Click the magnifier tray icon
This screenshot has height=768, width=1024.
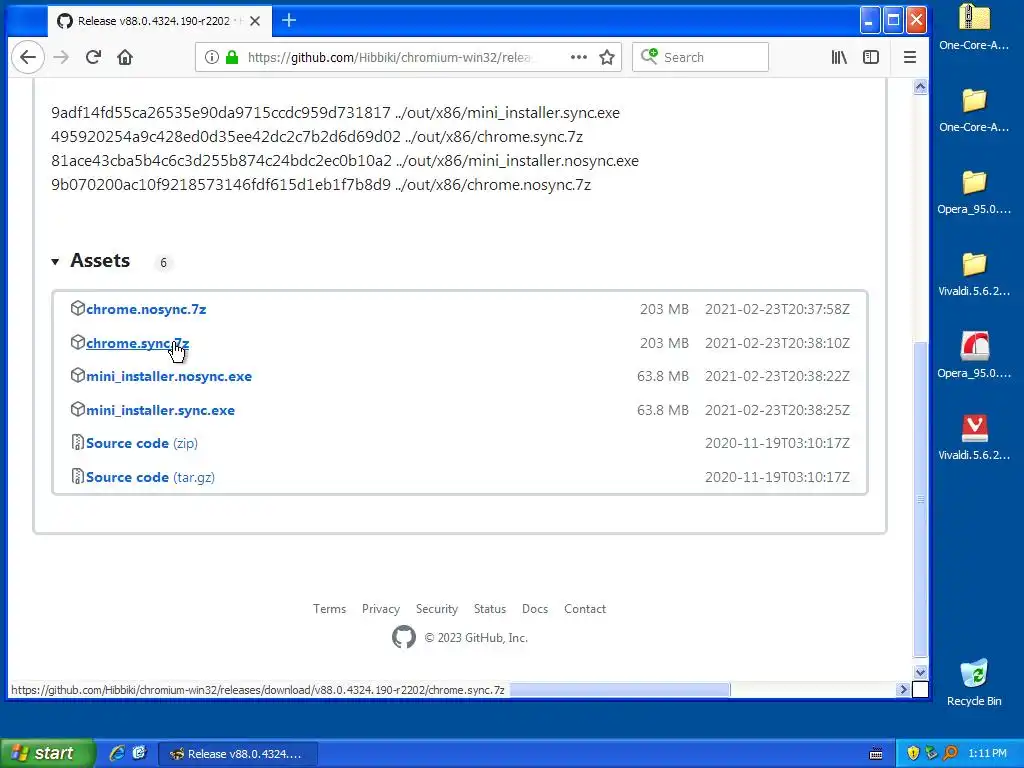(950, 753)
